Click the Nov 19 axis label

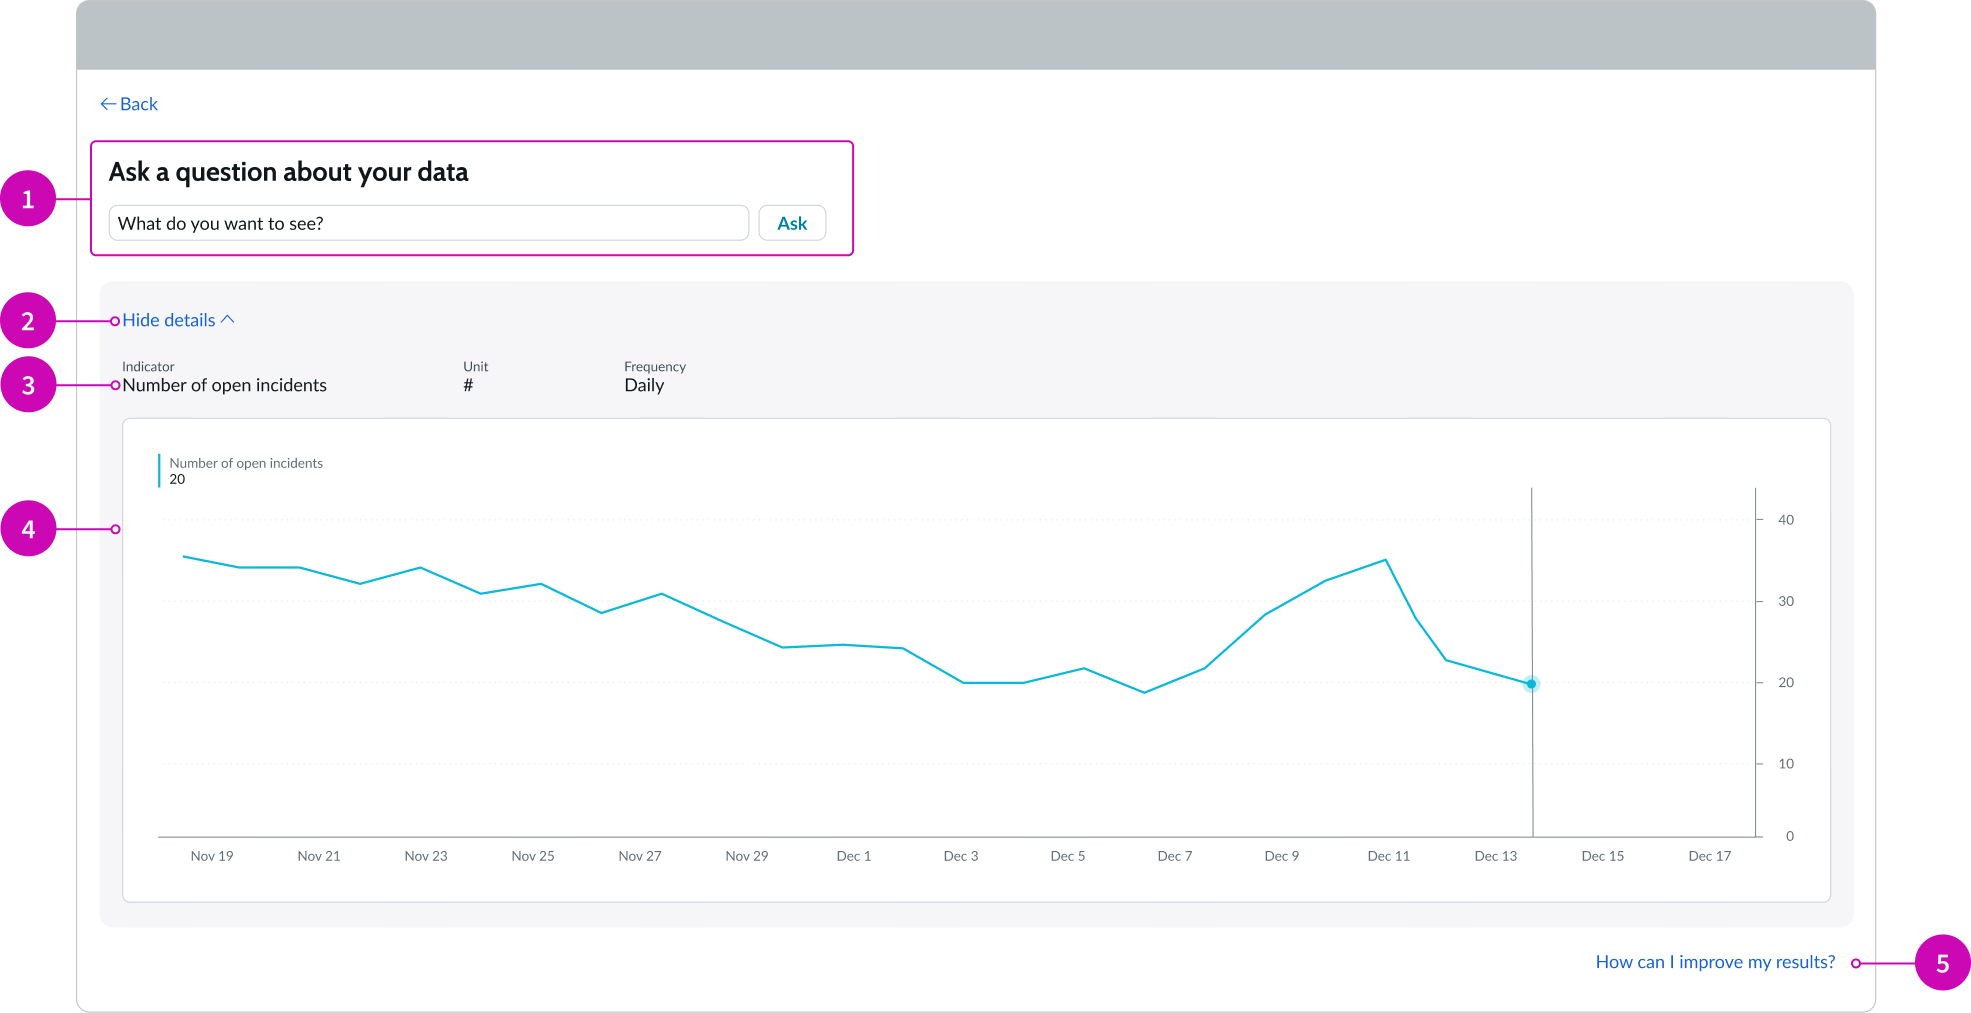[212, 855]
